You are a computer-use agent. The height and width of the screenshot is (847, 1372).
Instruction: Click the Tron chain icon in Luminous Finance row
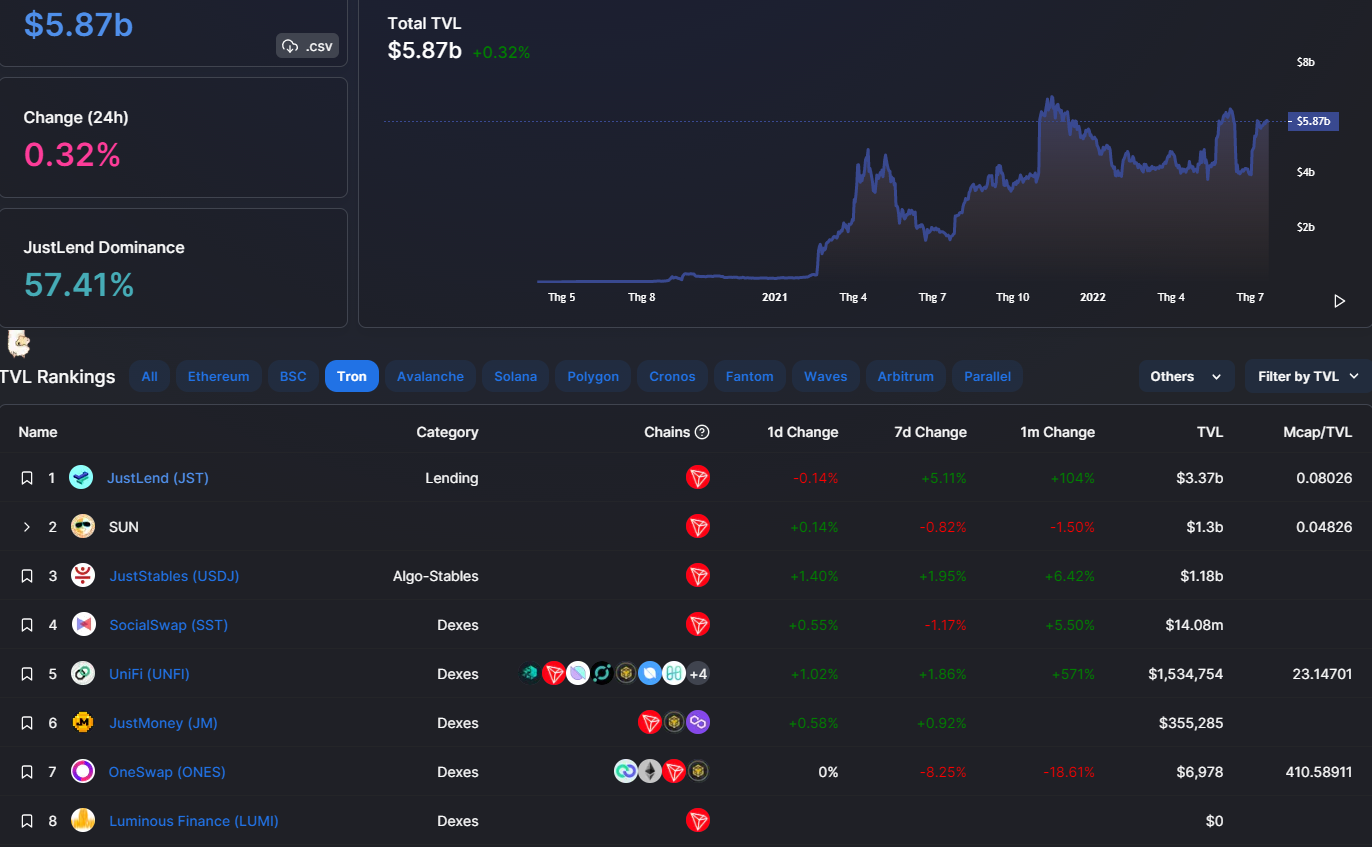[698, 821]
